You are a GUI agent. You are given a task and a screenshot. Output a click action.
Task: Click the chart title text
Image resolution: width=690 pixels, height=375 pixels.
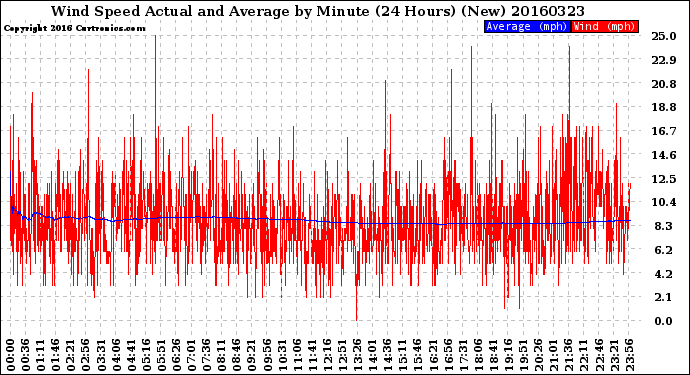pos(318,11)
